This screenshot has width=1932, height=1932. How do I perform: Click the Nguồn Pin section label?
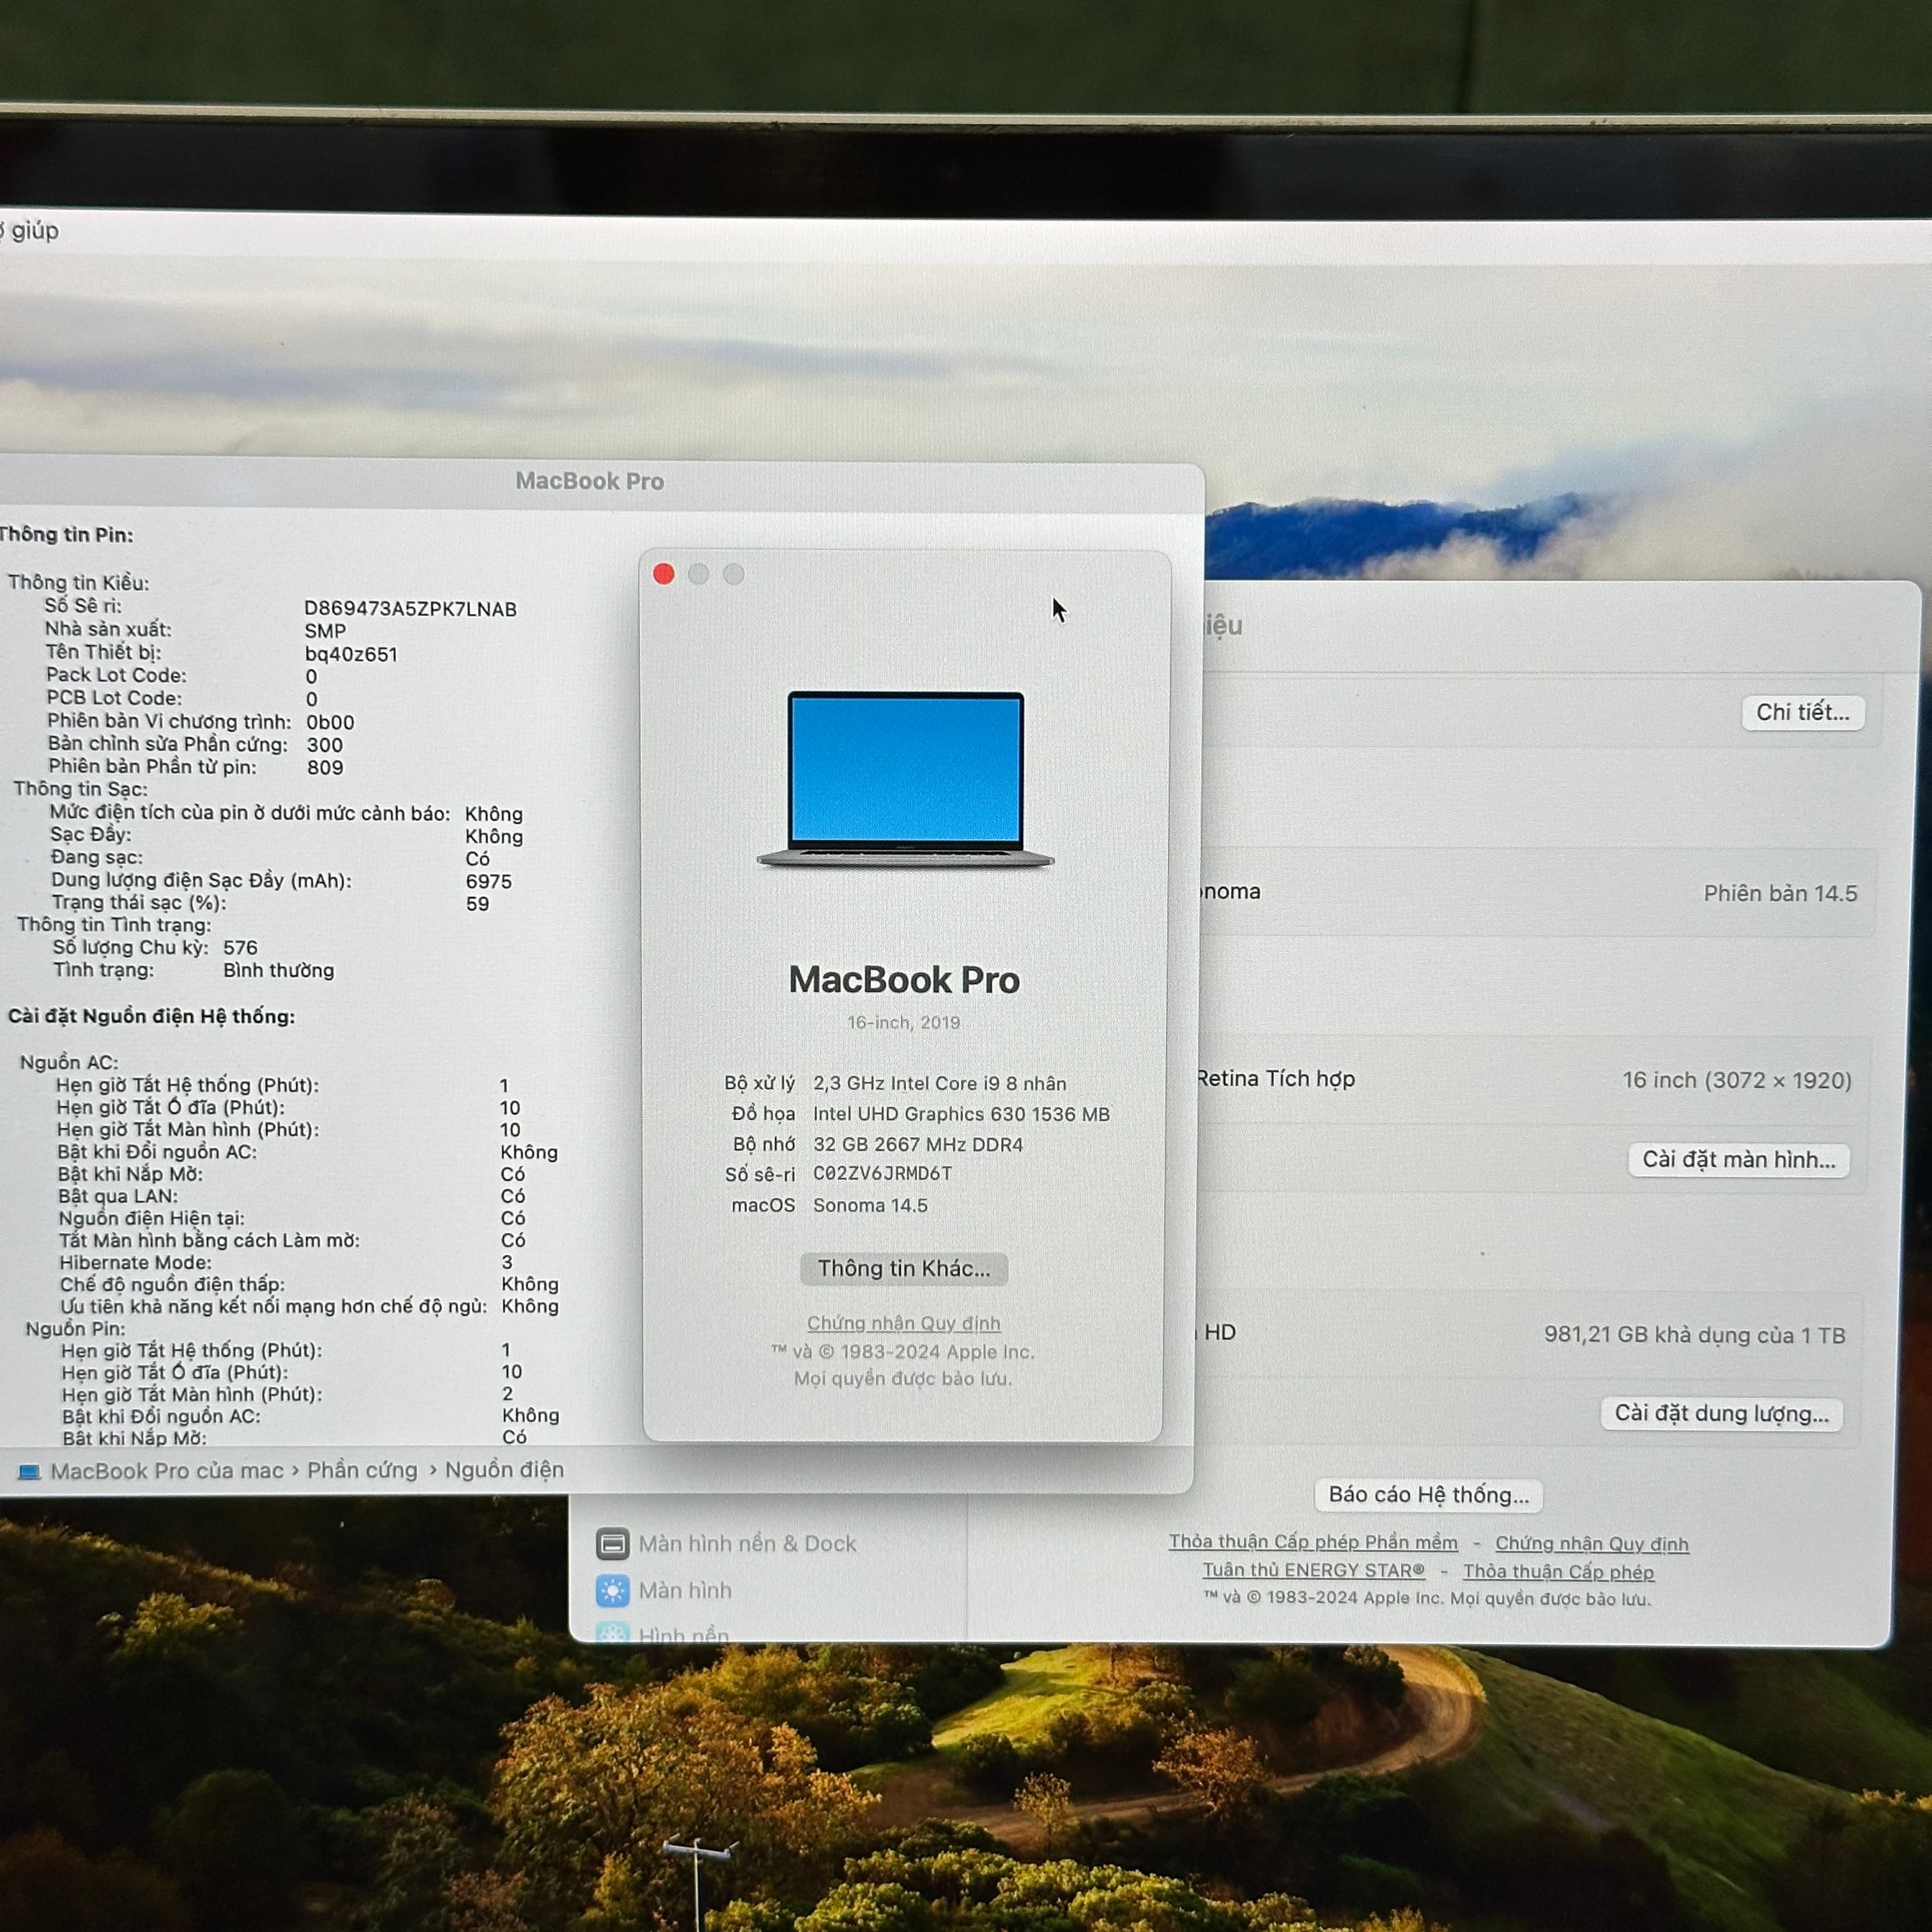[75, 1328]
